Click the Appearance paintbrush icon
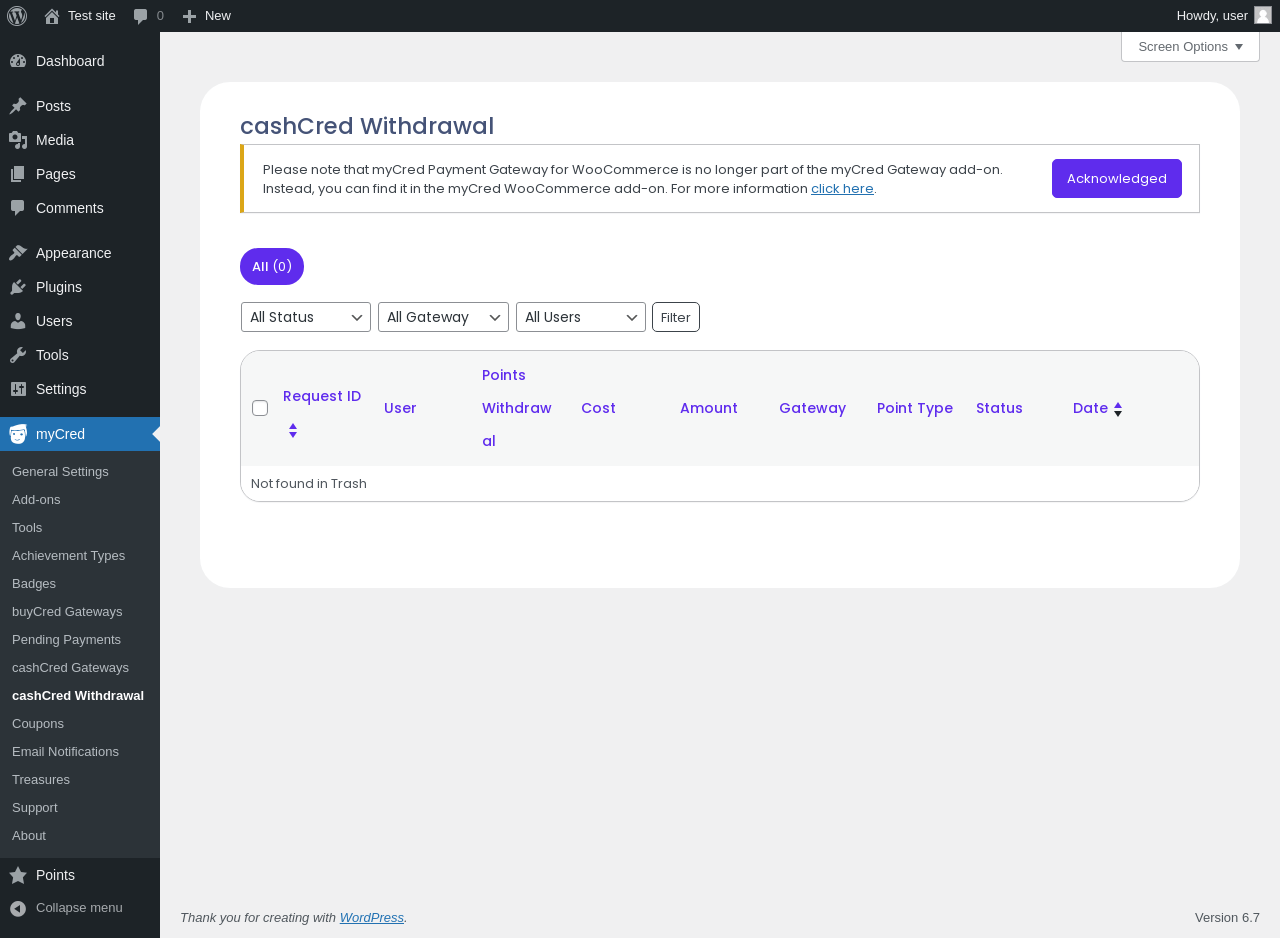The image size is (1280, 938). point(18,253)
